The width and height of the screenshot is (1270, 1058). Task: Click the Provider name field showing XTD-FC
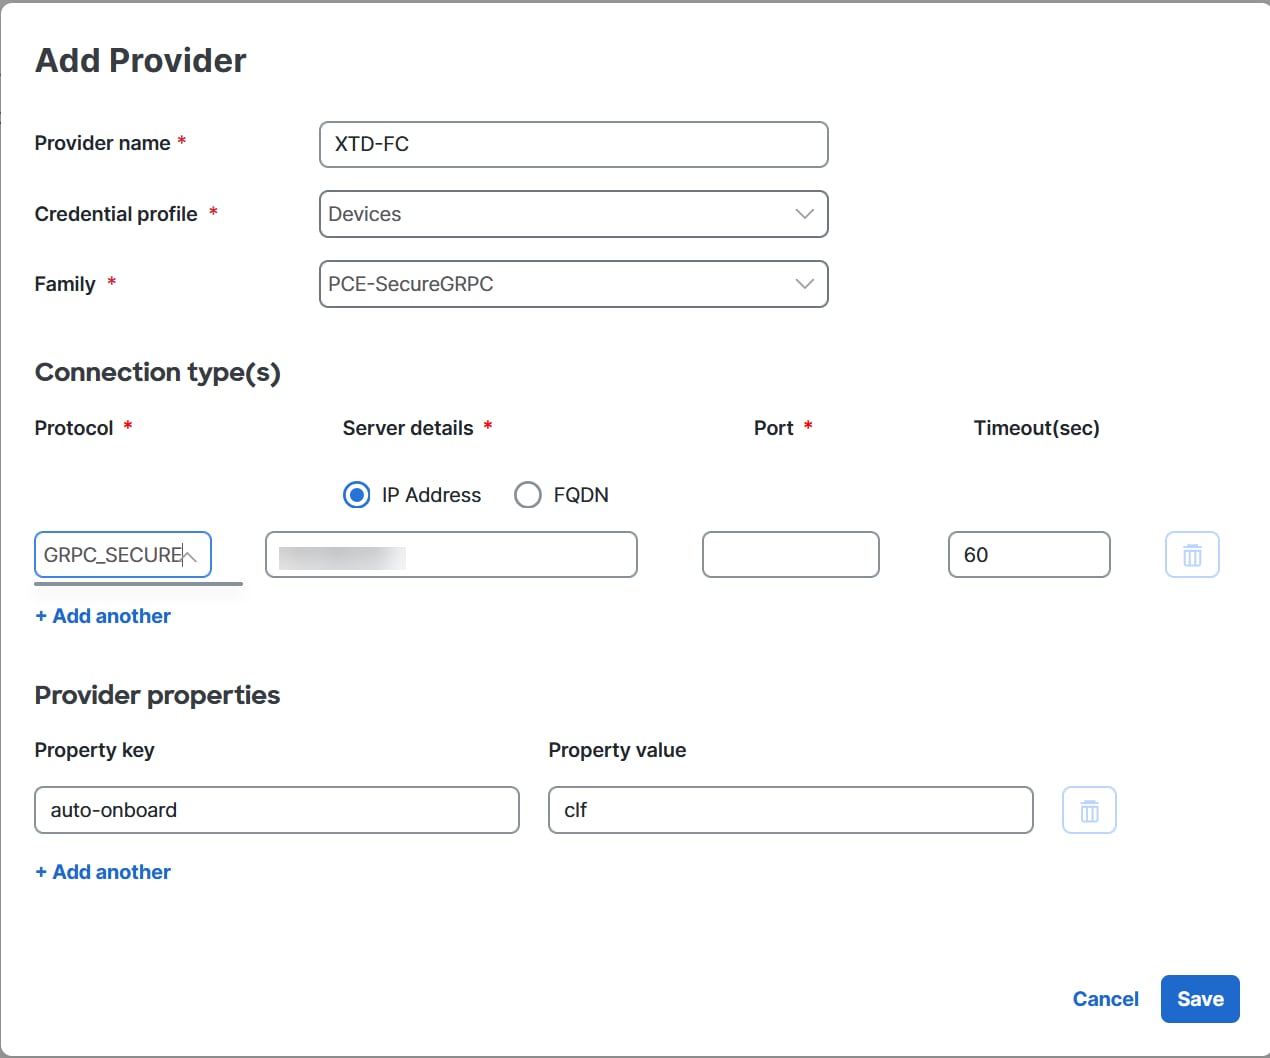(x=573, y=144)
